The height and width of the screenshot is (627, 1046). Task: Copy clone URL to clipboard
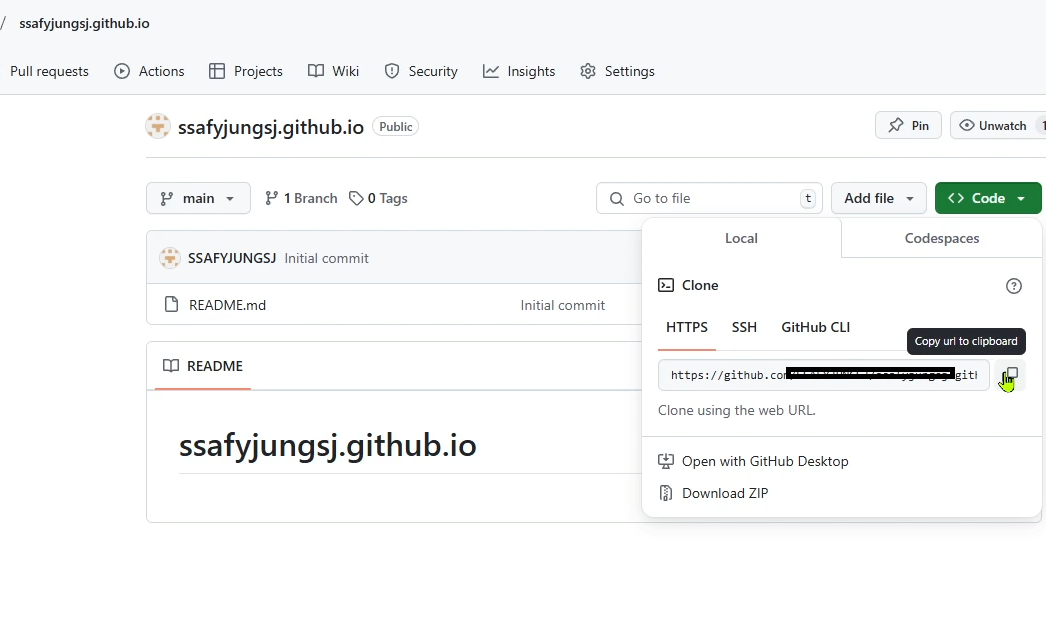pyautogui.click(x=1011, y=375)
